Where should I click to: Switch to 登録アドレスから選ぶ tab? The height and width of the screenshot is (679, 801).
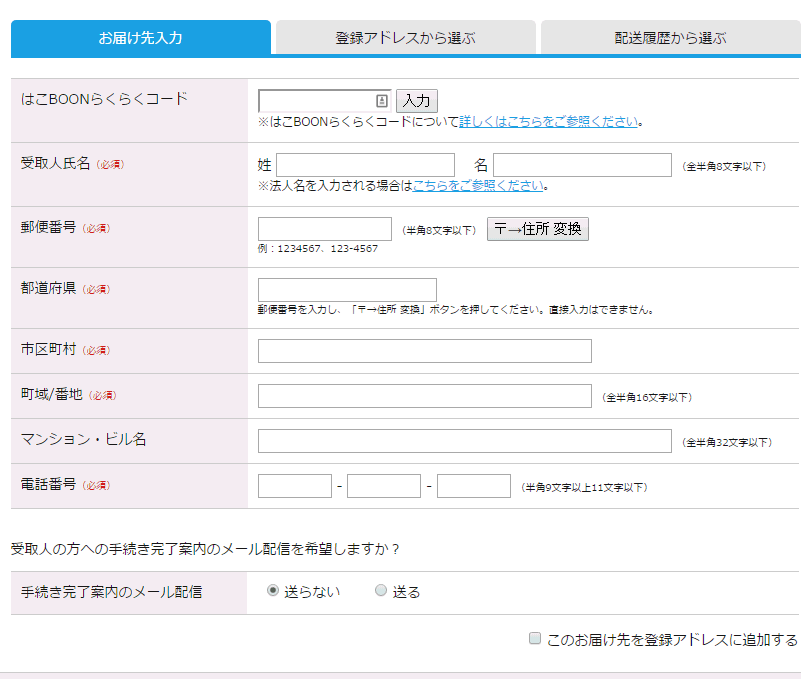[x=405, y=39]
